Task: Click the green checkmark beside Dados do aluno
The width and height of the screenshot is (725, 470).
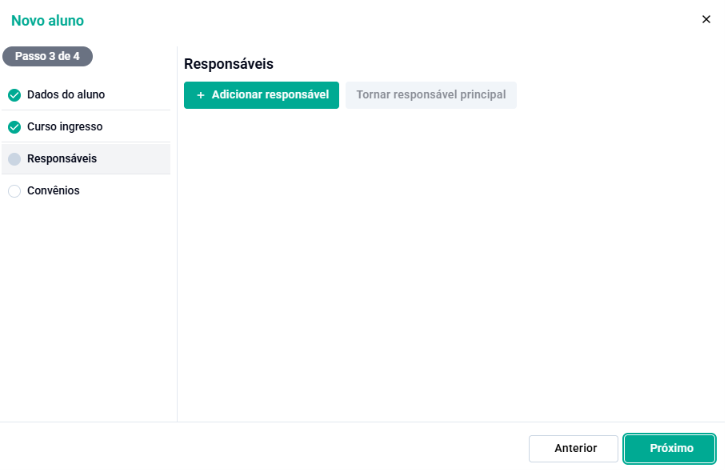Action: [x=14, y=95]
